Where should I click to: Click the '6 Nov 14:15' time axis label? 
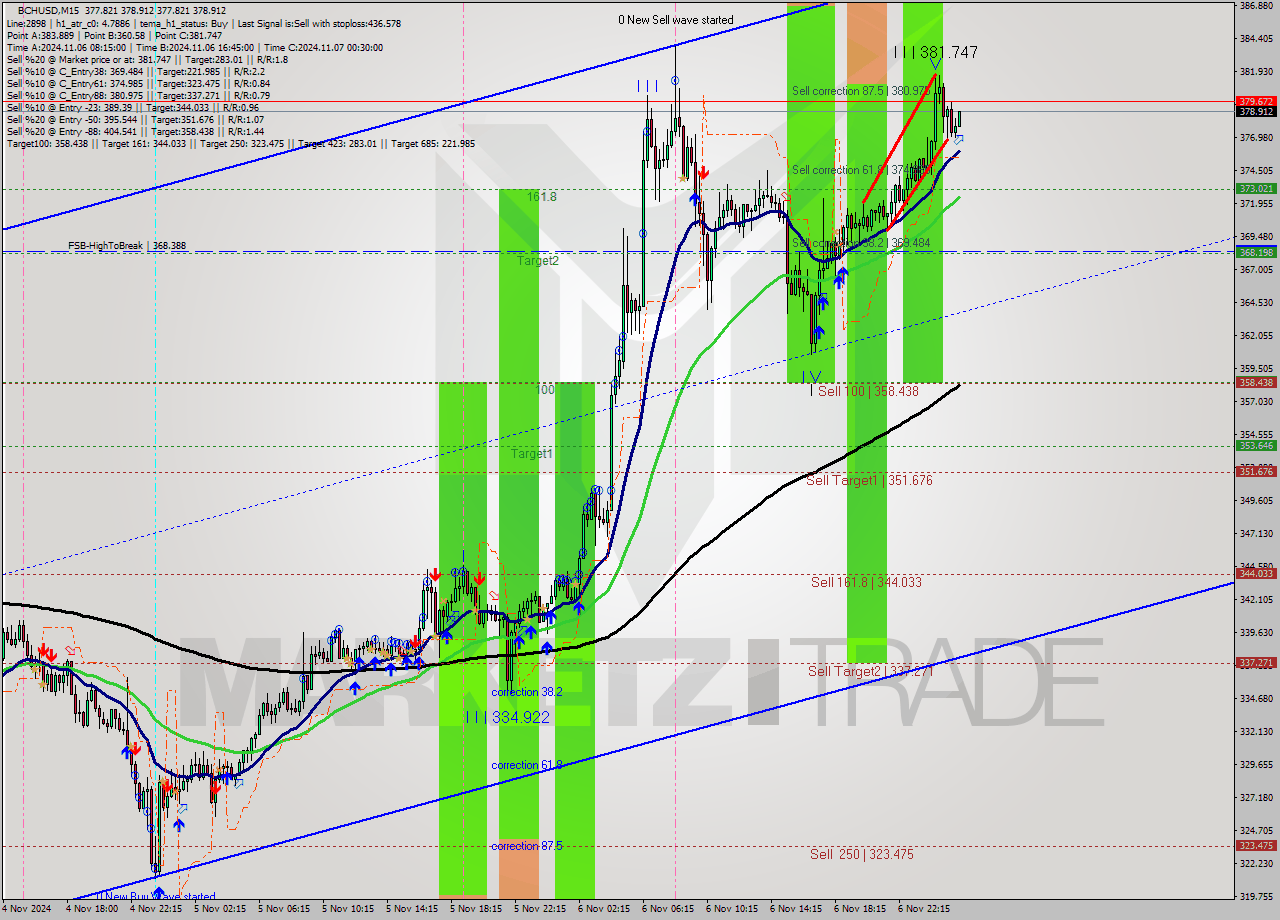coord(795,909)
